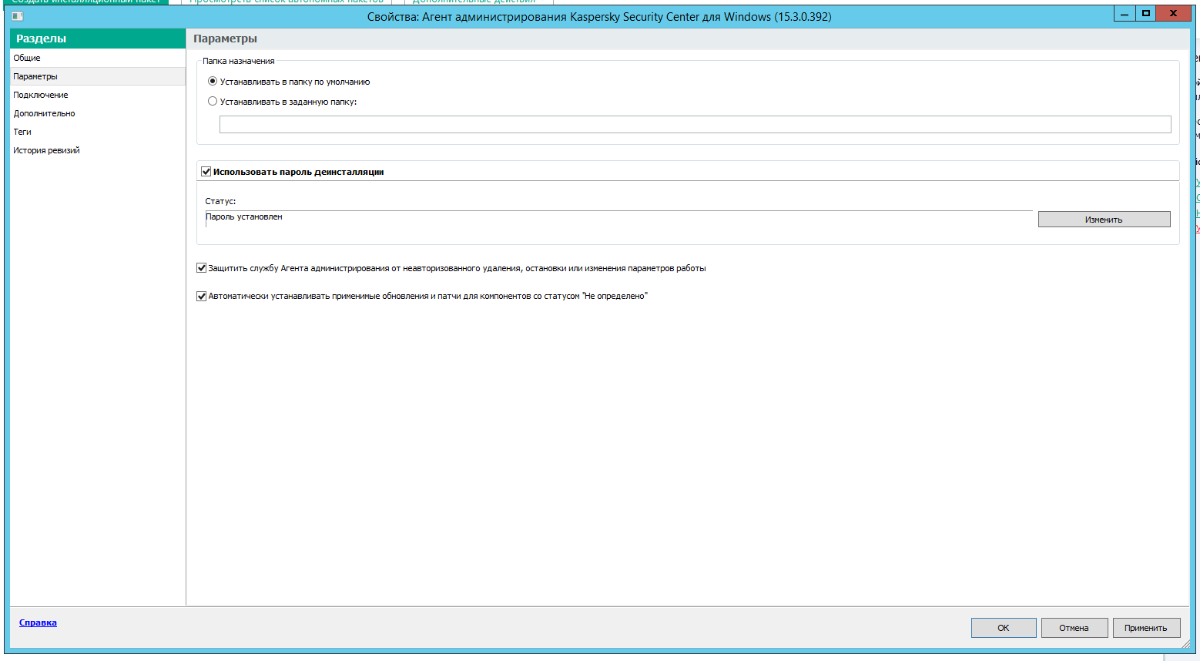This screenshot has width=1200, height=661.
Task: Click the destination folder path input field
Action: click(695, 124)
